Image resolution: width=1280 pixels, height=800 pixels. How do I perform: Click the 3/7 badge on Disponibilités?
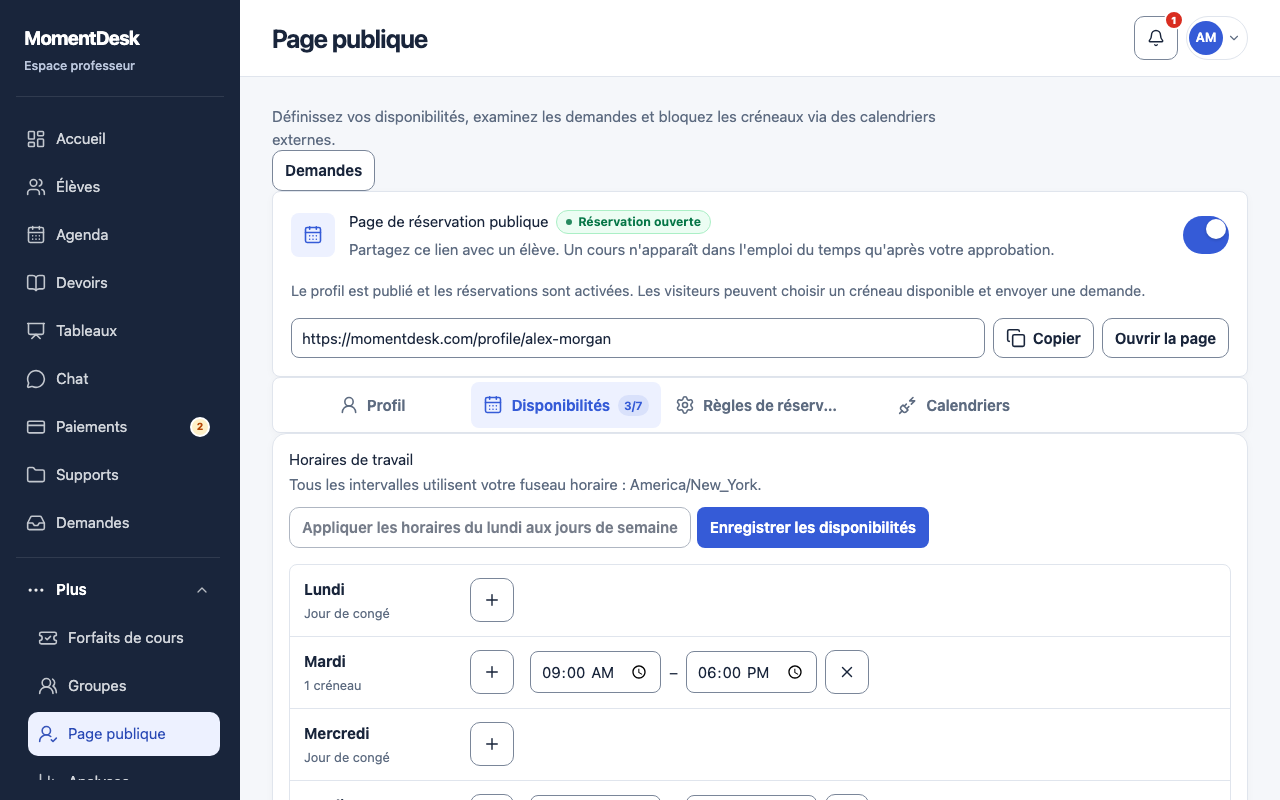[x=633, y=405]
